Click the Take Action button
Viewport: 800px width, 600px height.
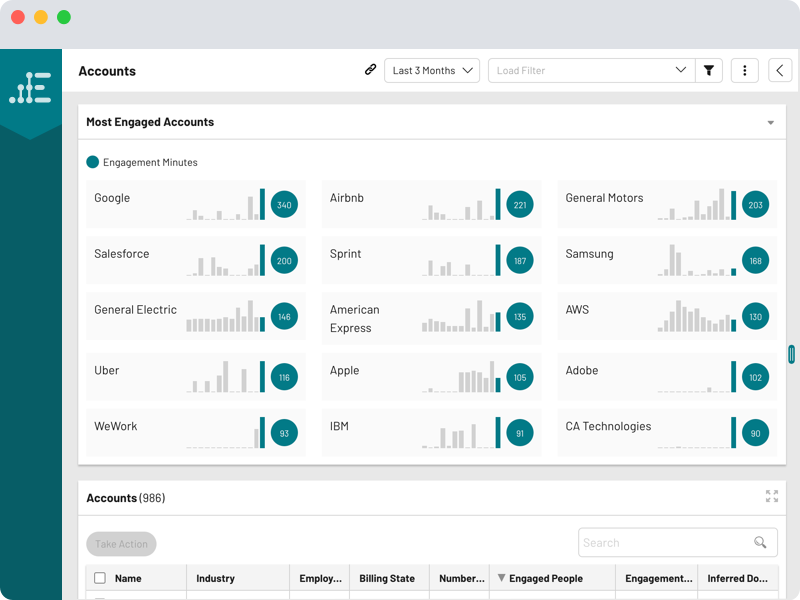click(x=121, y=544)
